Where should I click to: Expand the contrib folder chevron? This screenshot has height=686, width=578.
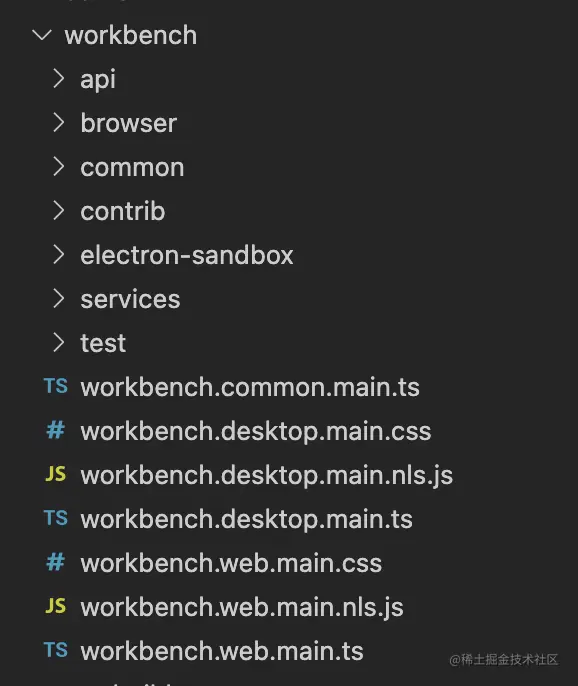click(58, 210)
